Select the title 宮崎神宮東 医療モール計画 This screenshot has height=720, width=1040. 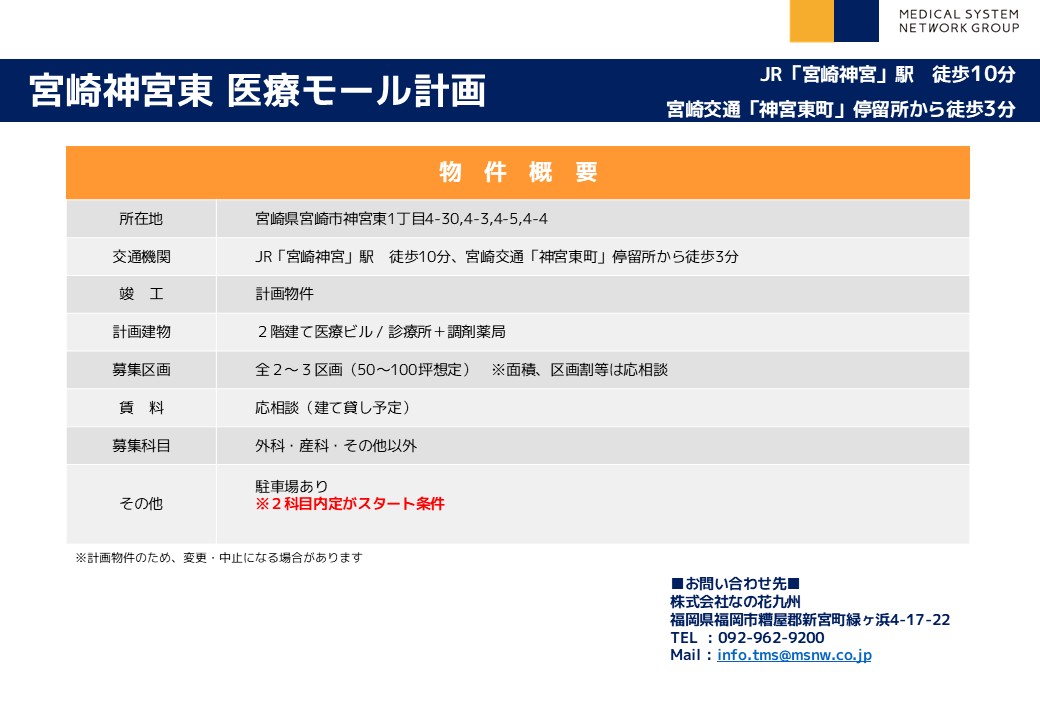[258, 90]
